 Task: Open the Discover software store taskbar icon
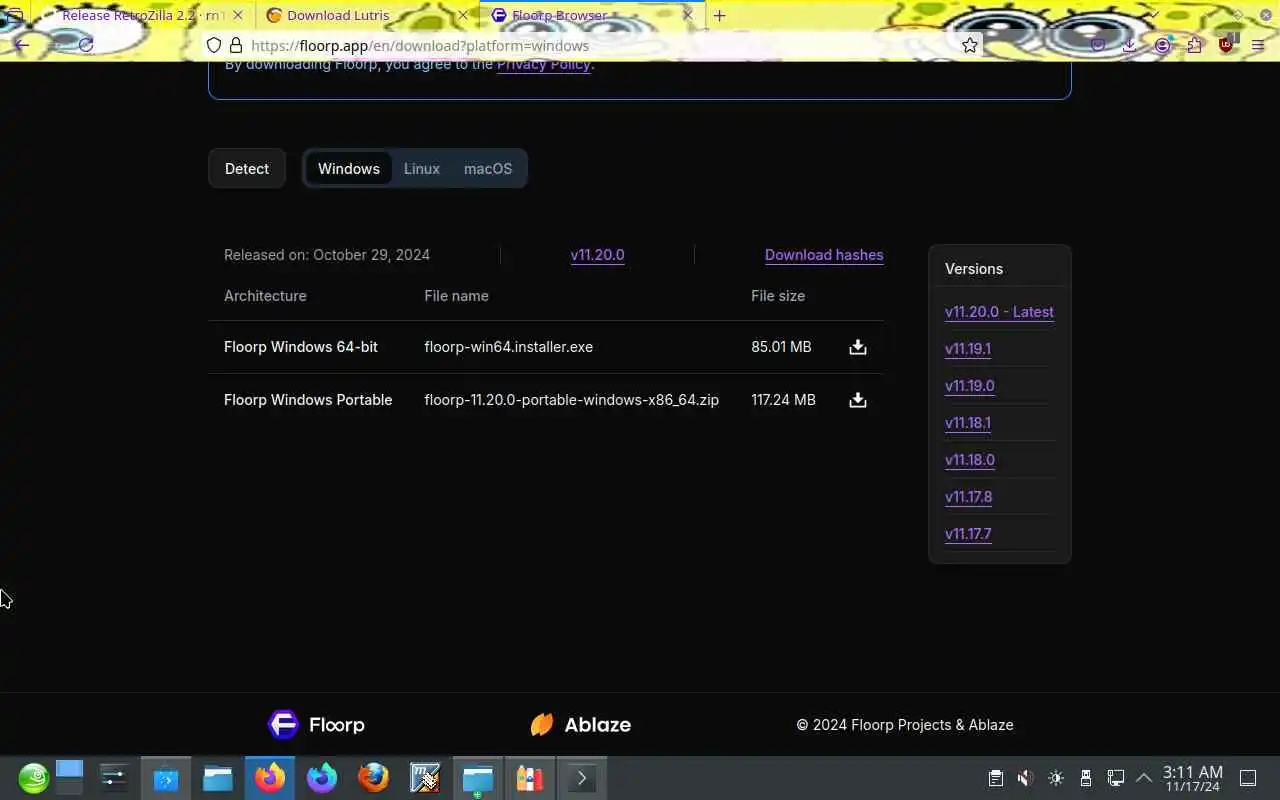pyautogui.click(x=166, y=778)
